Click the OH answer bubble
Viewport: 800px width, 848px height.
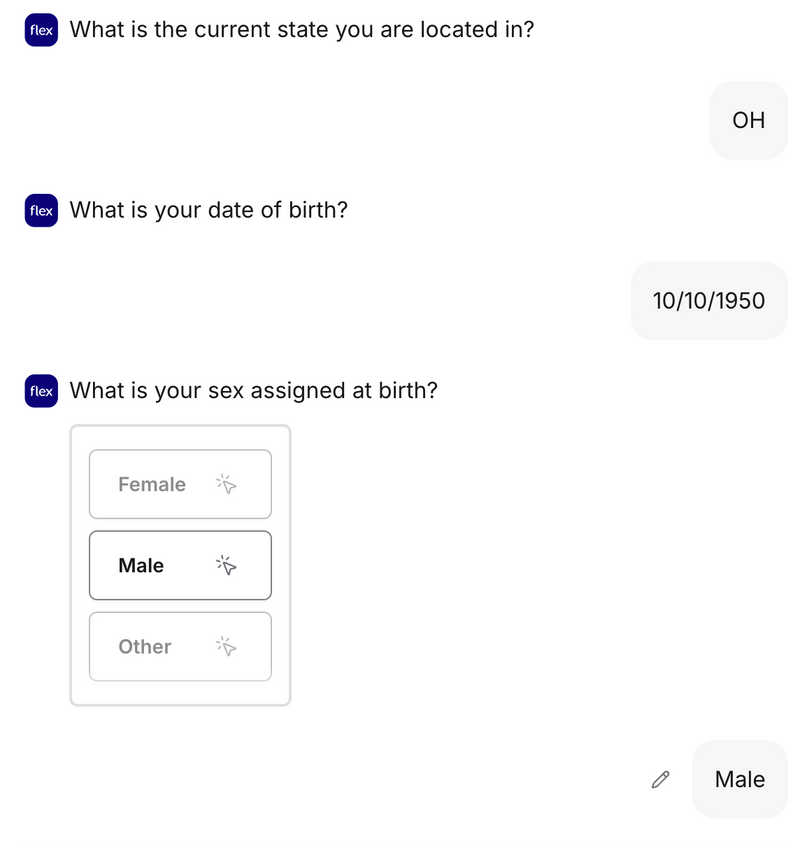(748, 120)
